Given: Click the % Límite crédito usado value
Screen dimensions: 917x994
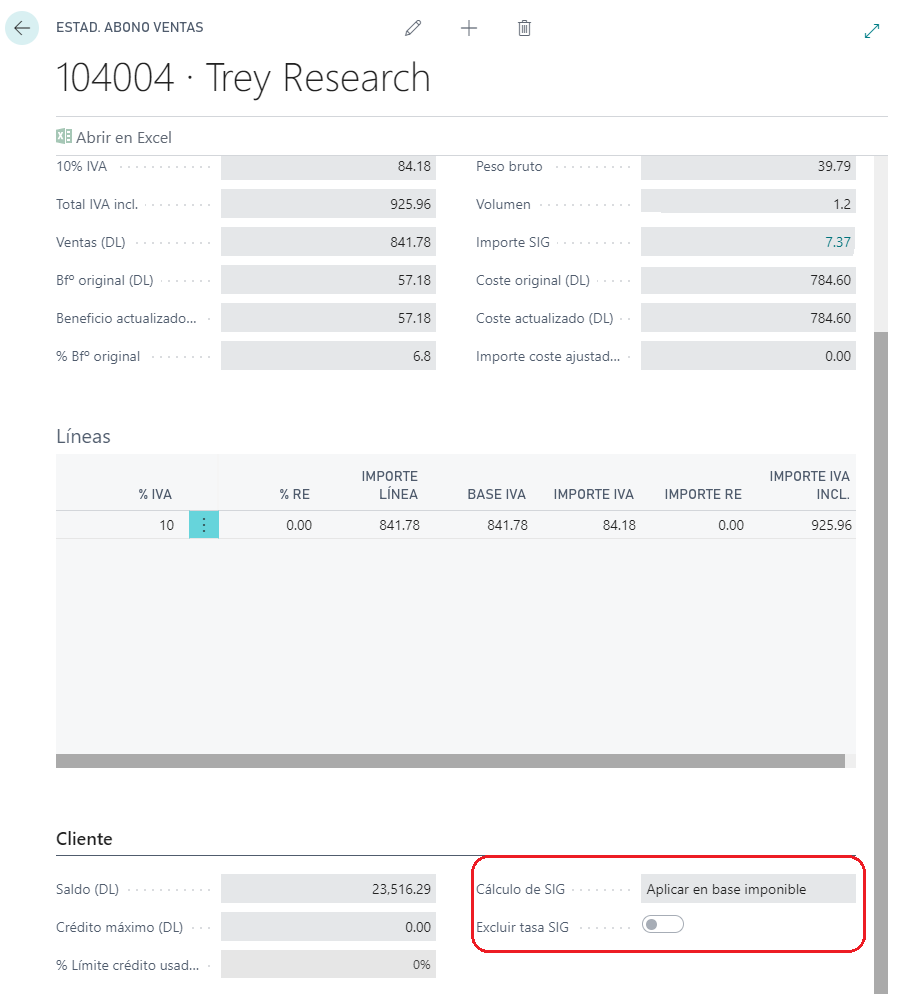Looking at the screenshot, I should pos(328,965).
